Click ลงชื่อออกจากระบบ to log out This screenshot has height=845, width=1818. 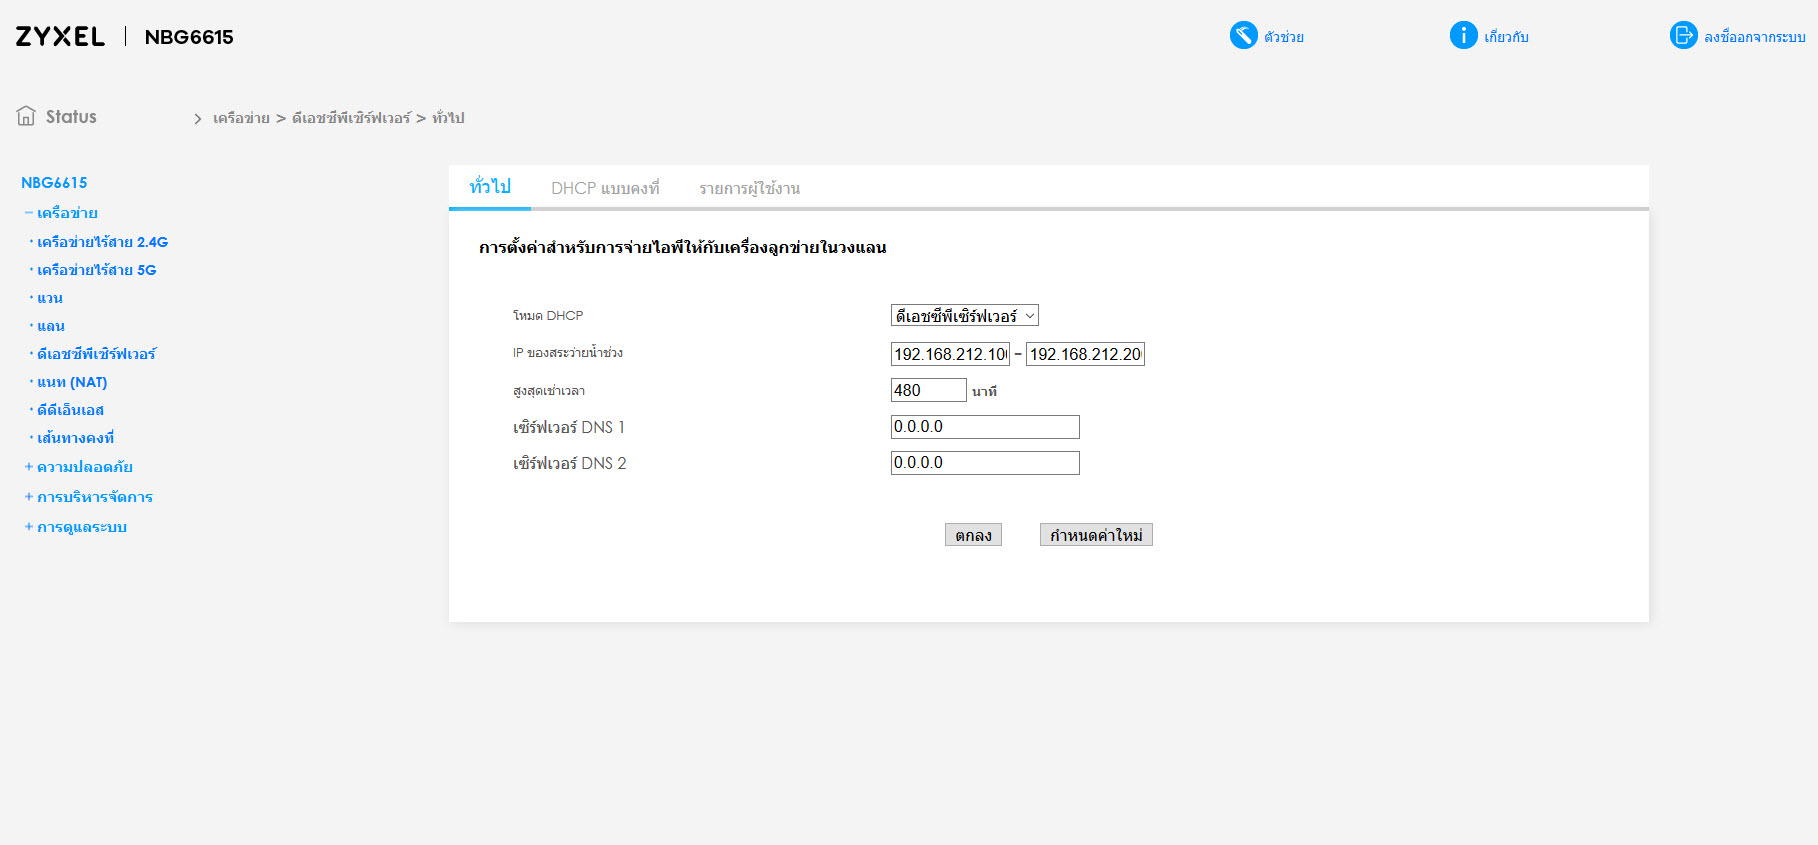point(1755,37)
